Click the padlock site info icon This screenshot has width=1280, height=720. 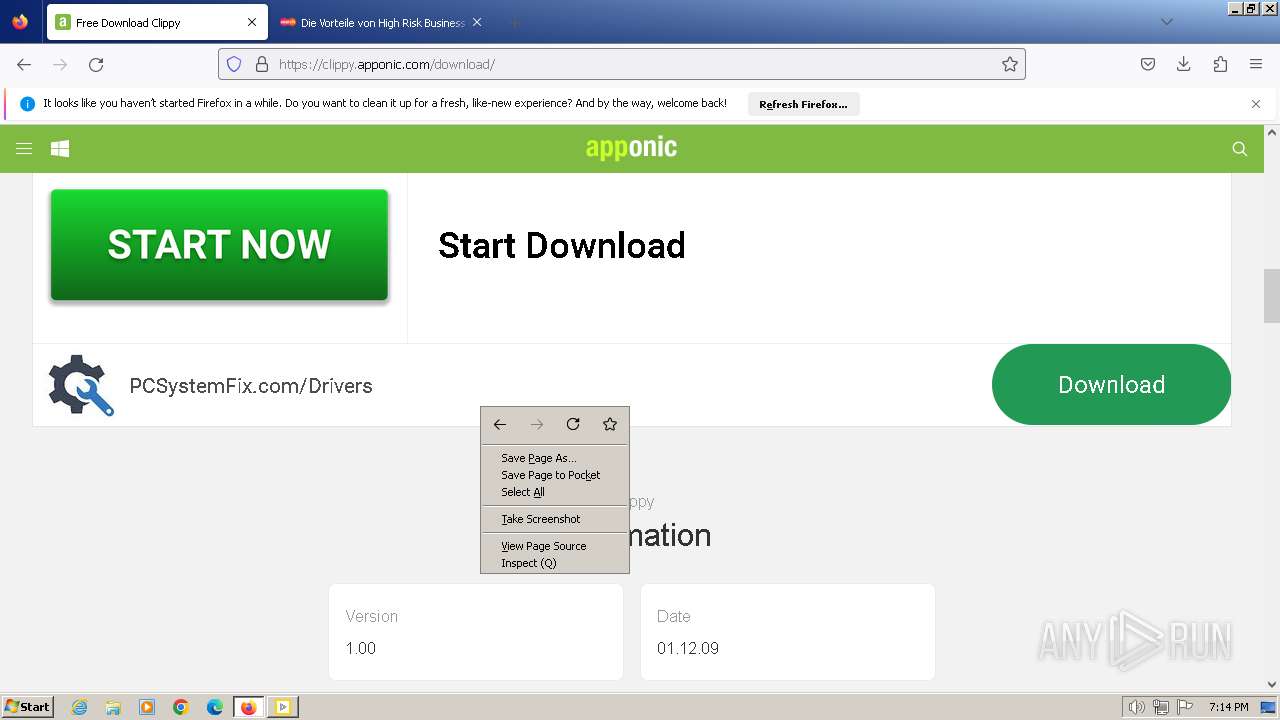262,64
